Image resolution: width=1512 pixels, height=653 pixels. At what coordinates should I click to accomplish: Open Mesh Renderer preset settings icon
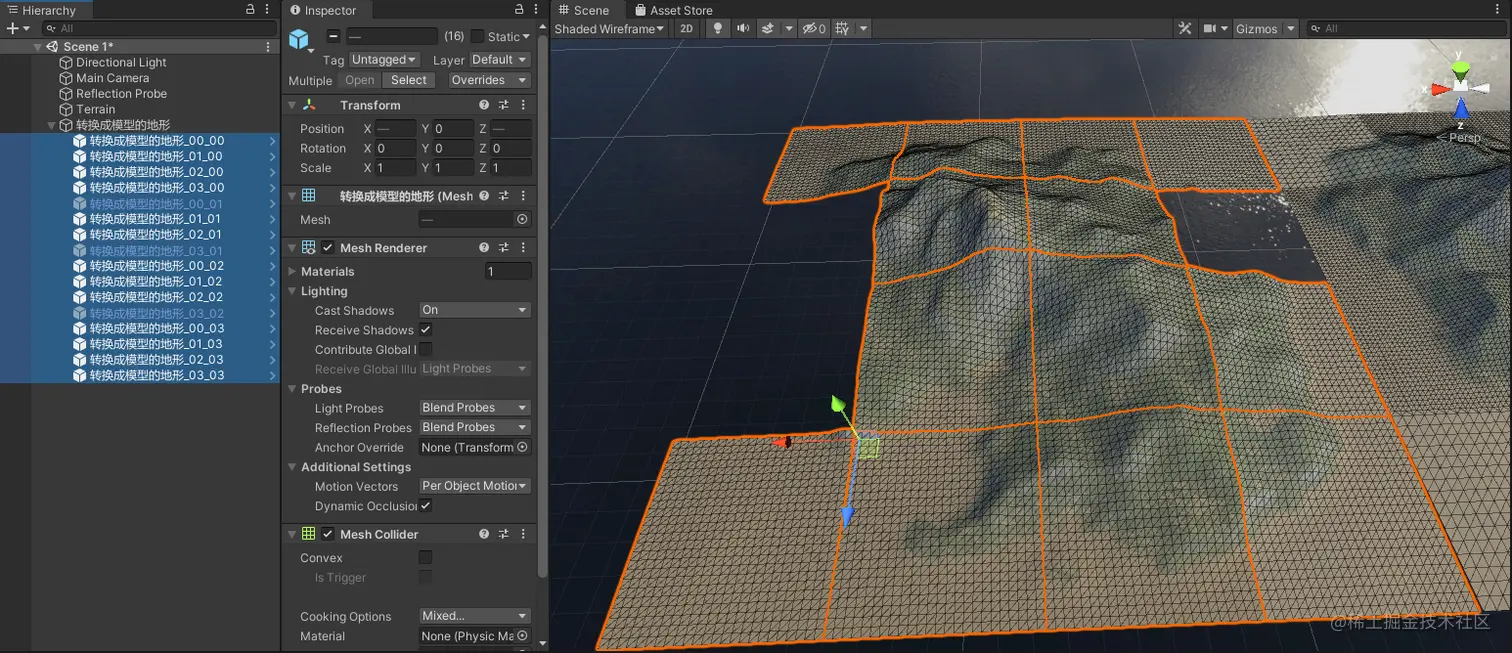point(504,248)
